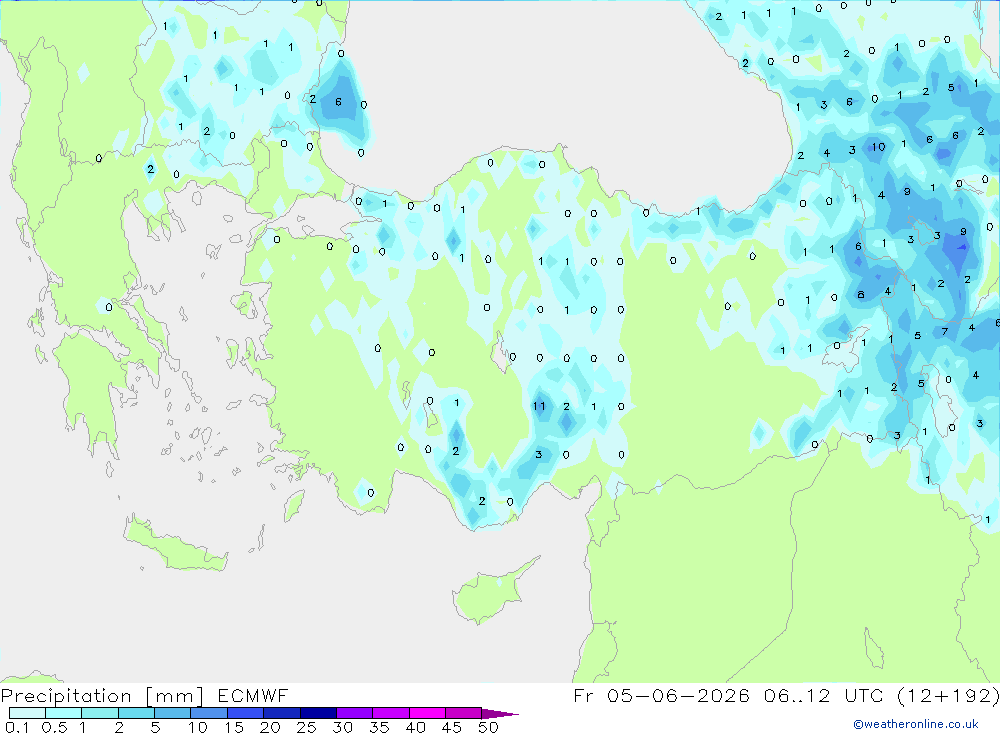Click the date 'Fr 05-06-2026' text
The height and width of the screenshot is (733, 1000).
[661, 695]
